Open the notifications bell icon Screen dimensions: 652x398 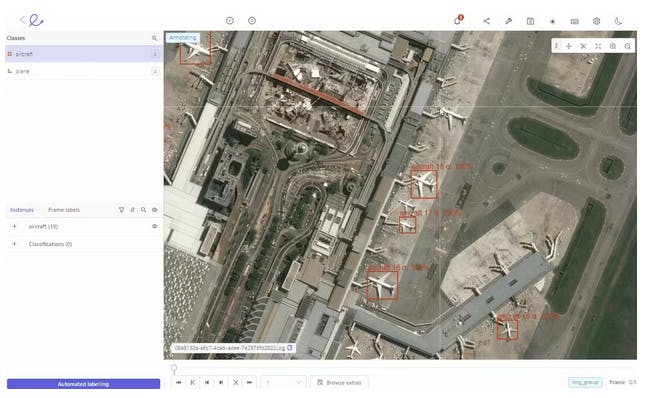coord(458,20)
